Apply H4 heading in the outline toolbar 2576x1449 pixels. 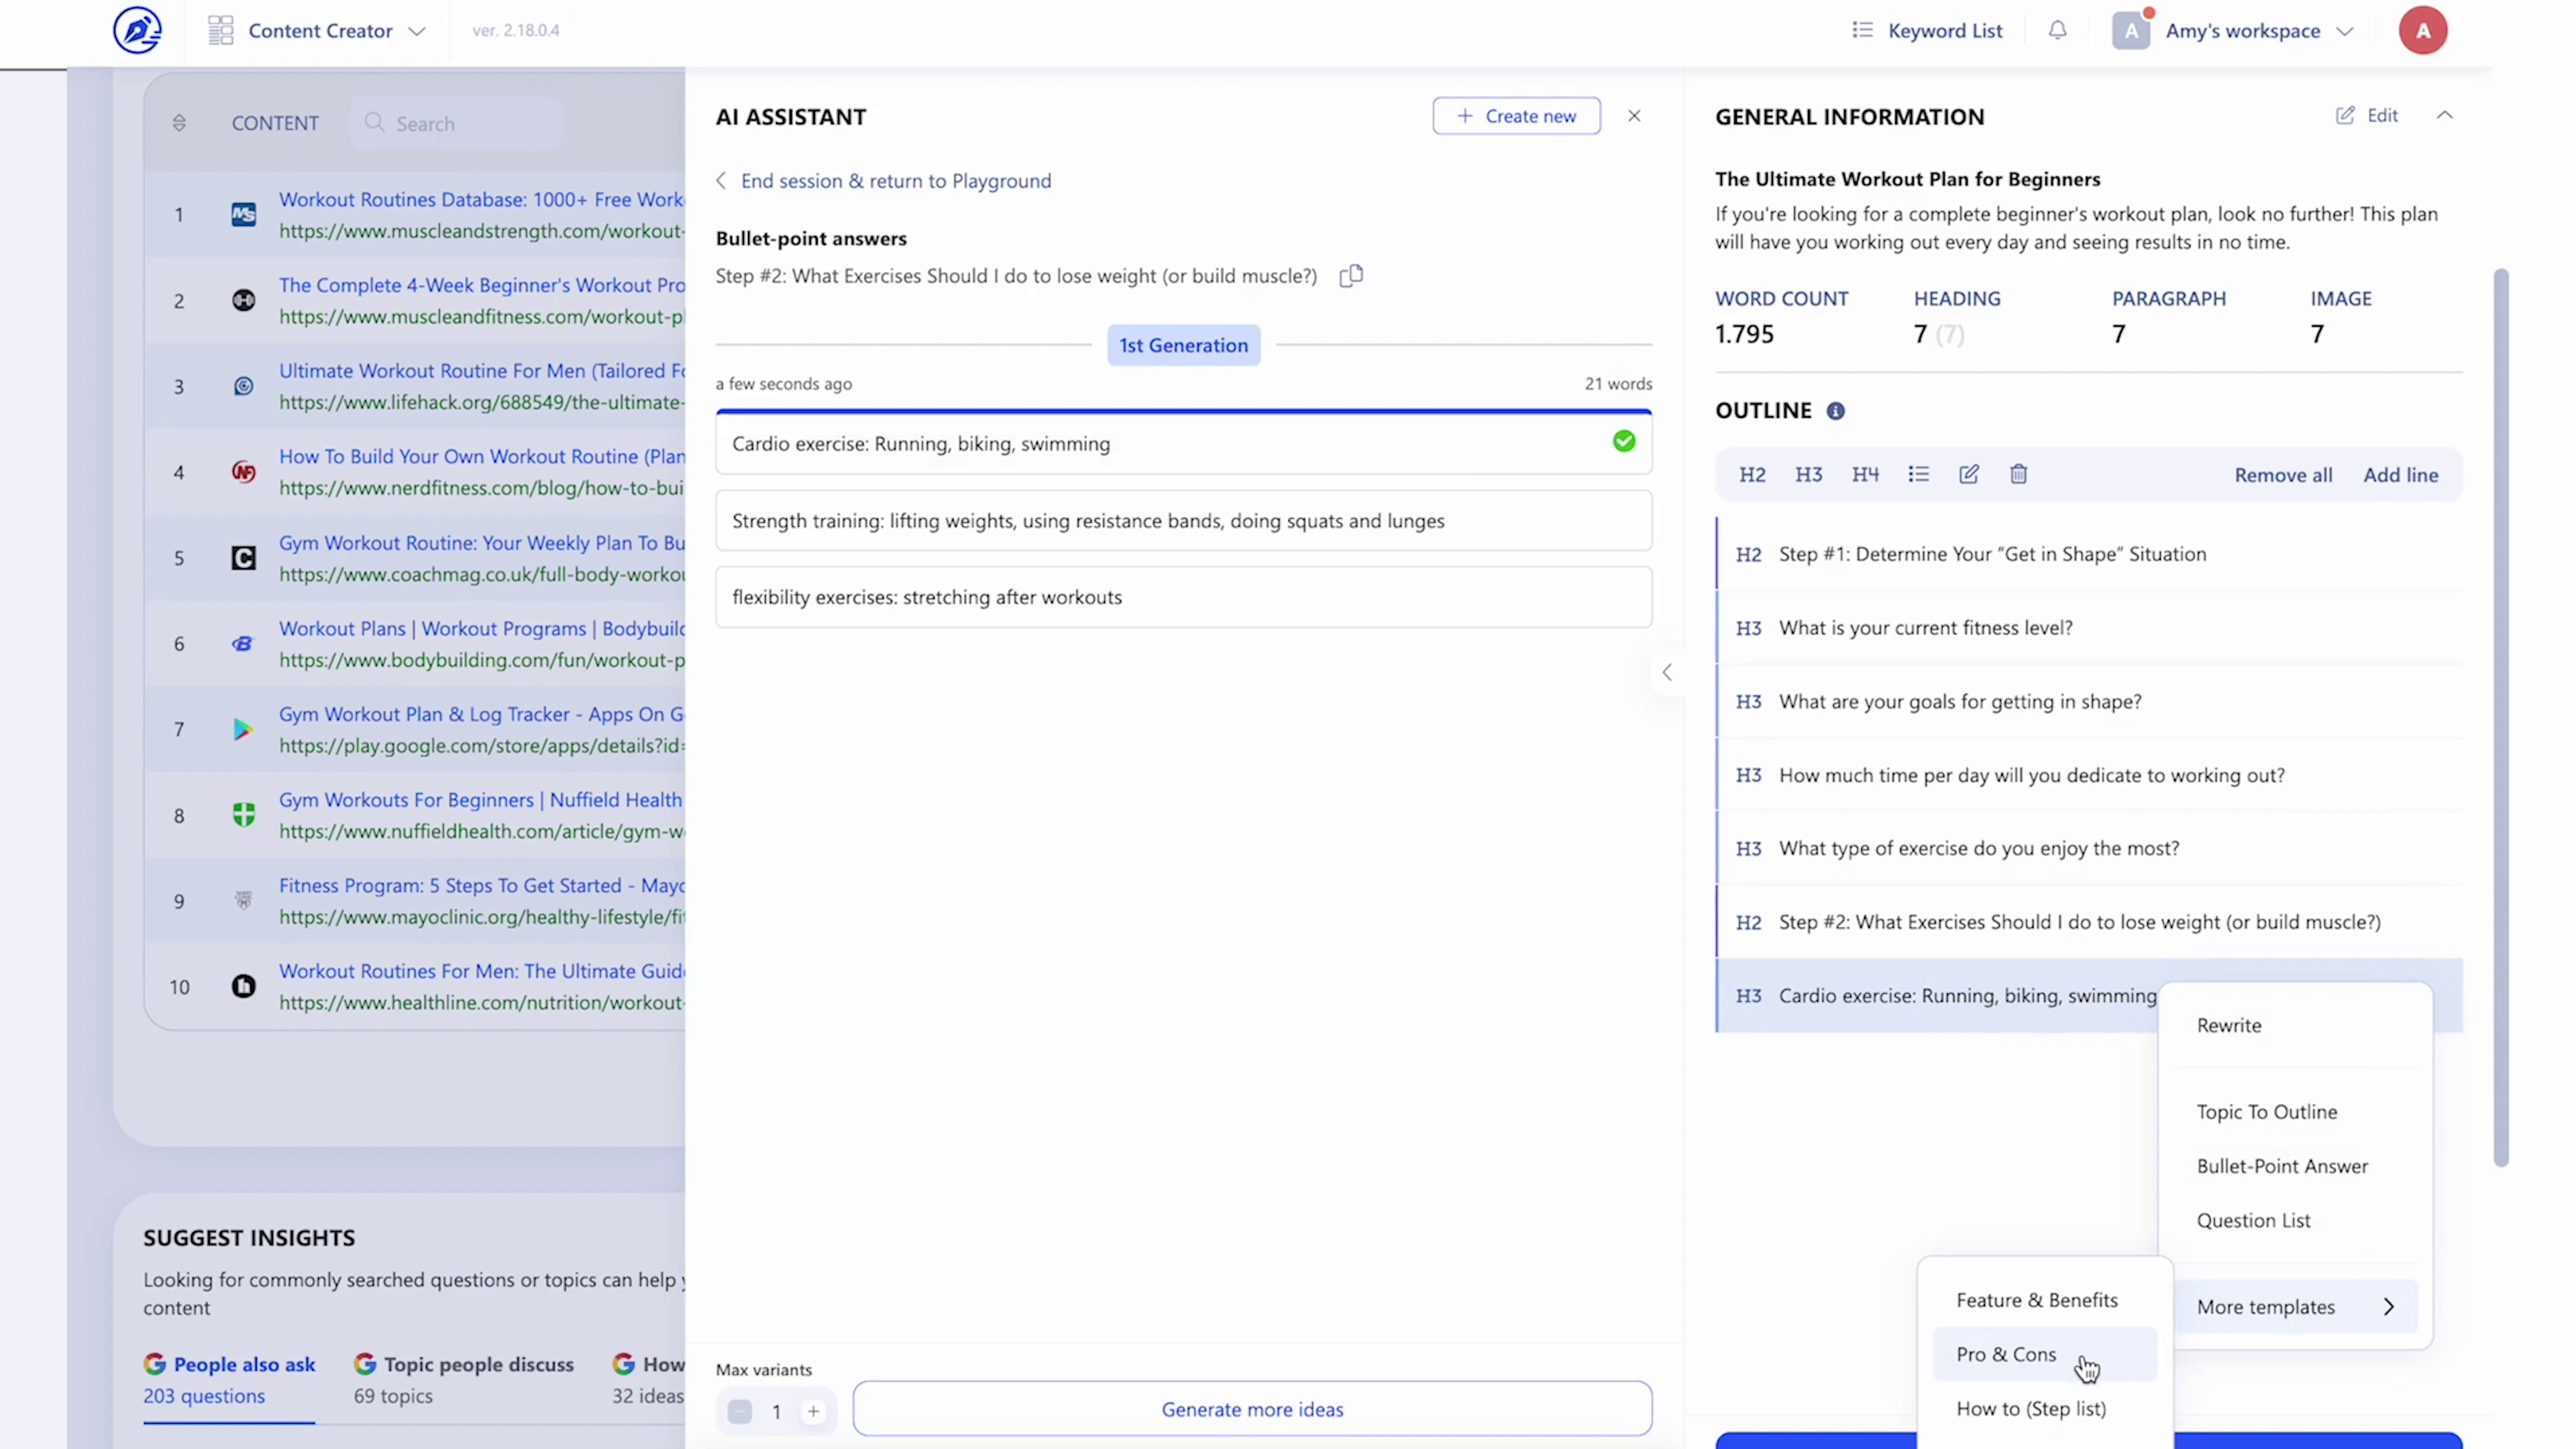[x=1866, y=474]
